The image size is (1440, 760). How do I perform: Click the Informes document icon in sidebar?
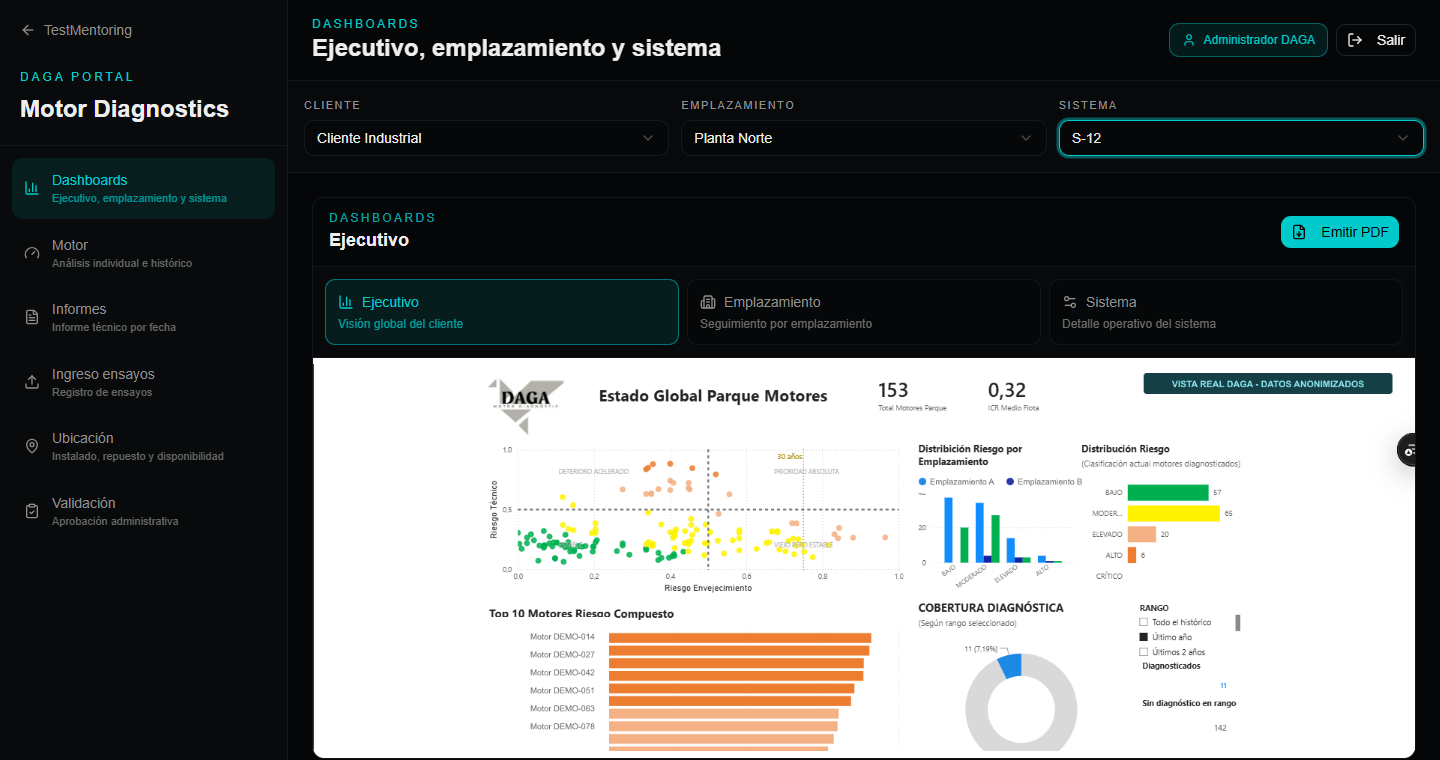[32, 317]
